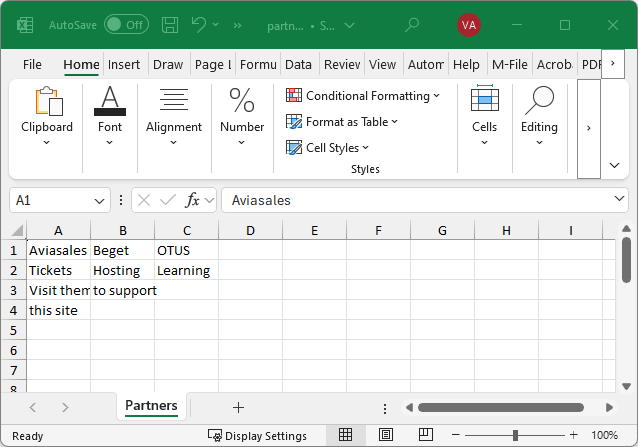Click the Excel app icon in title bar

(x=25, y=25)
